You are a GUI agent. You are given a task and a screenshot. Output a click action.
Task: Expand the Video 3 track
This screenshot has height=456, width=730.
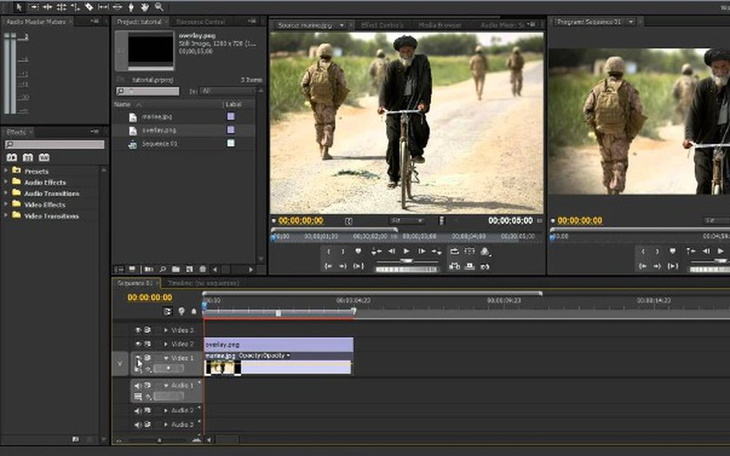(x=166, y=330)
